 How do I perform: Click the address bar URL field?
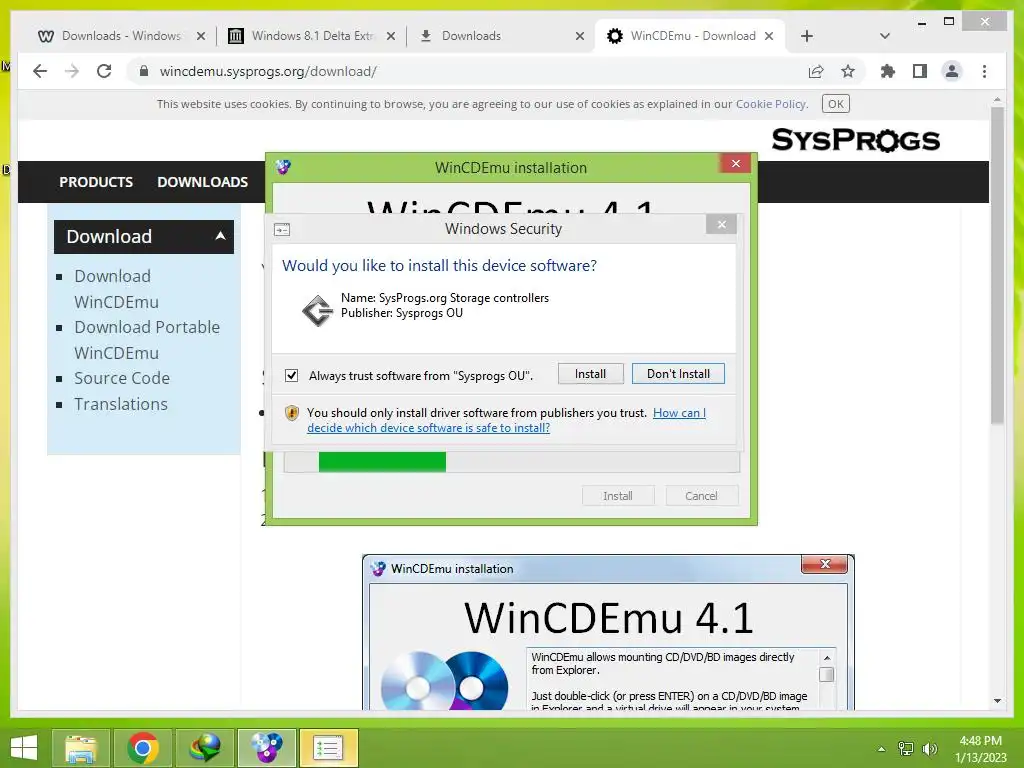click(x=470, y=71)
